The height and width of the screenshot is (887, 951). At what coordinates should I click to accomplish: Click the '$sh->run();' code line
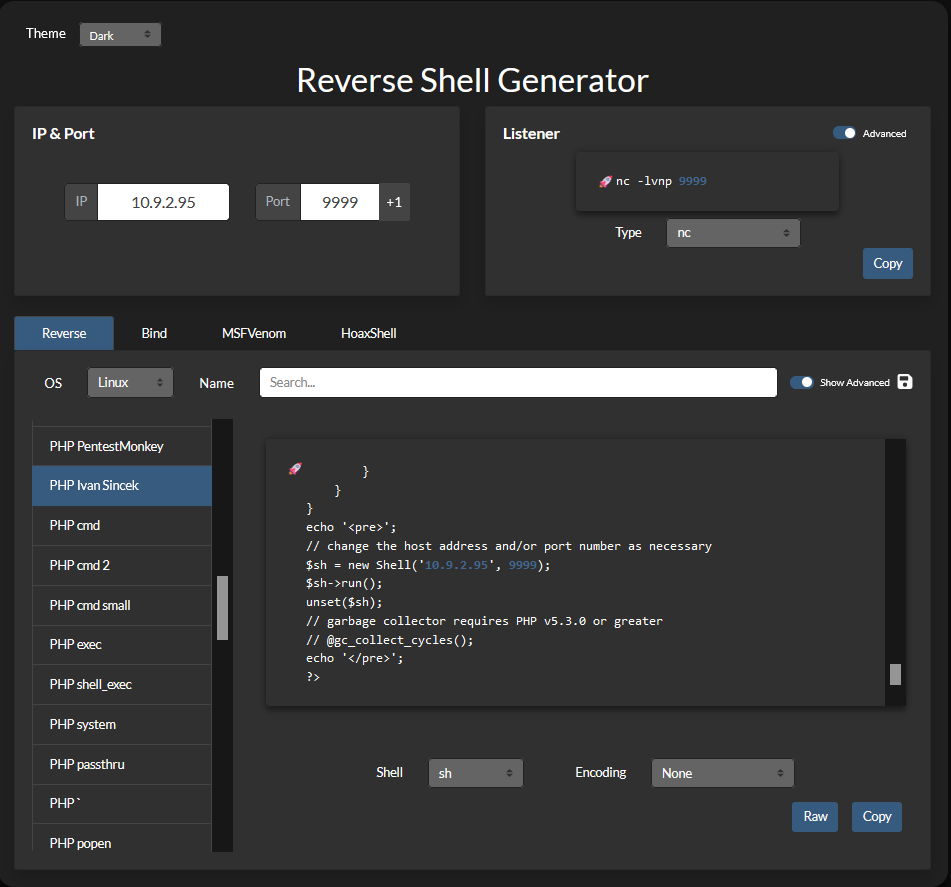pos(344,583)
